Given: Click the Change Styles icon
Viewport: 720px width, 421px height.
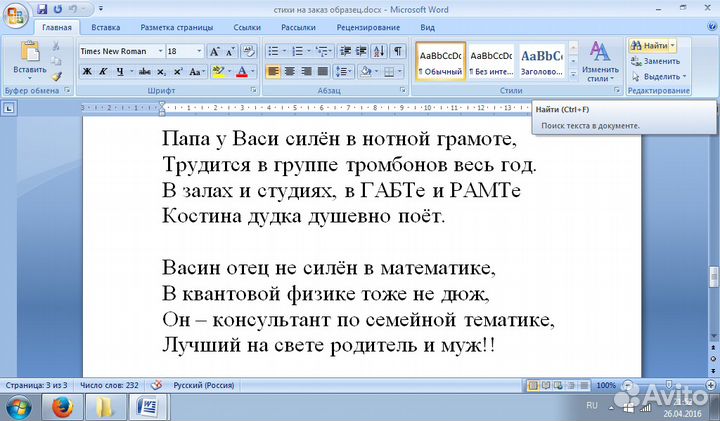Looking at the screenshot, I should point(600,51).
